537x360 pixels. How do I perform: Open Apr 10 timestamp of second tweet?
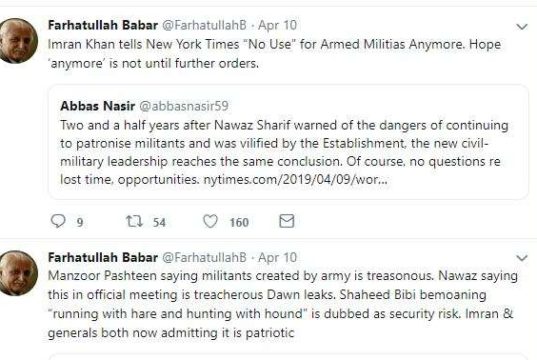(277, 258)
